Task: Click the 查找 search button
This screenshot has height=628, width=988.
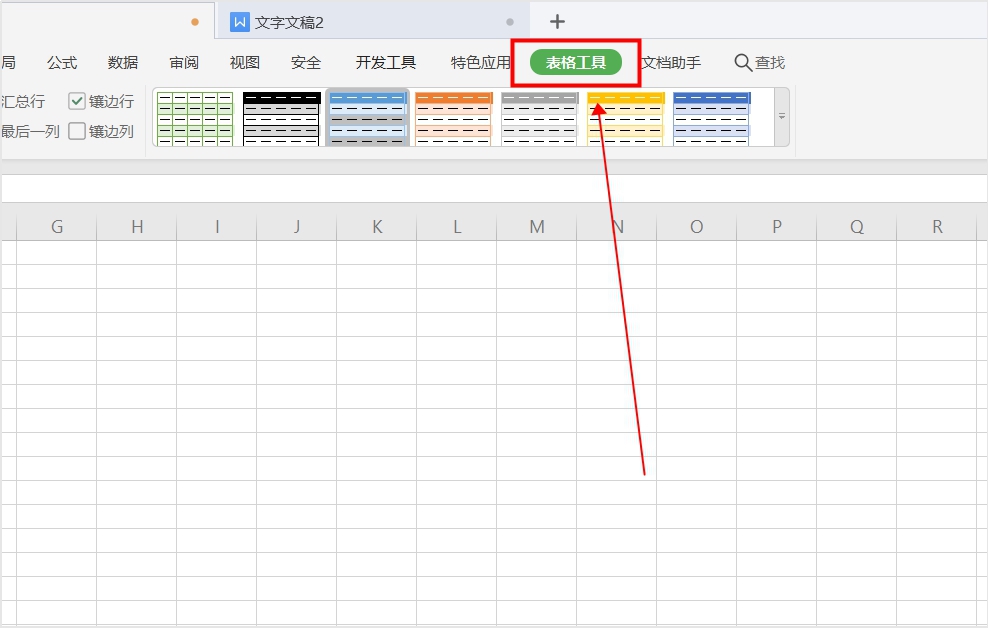Action: (x=760, y=62)
